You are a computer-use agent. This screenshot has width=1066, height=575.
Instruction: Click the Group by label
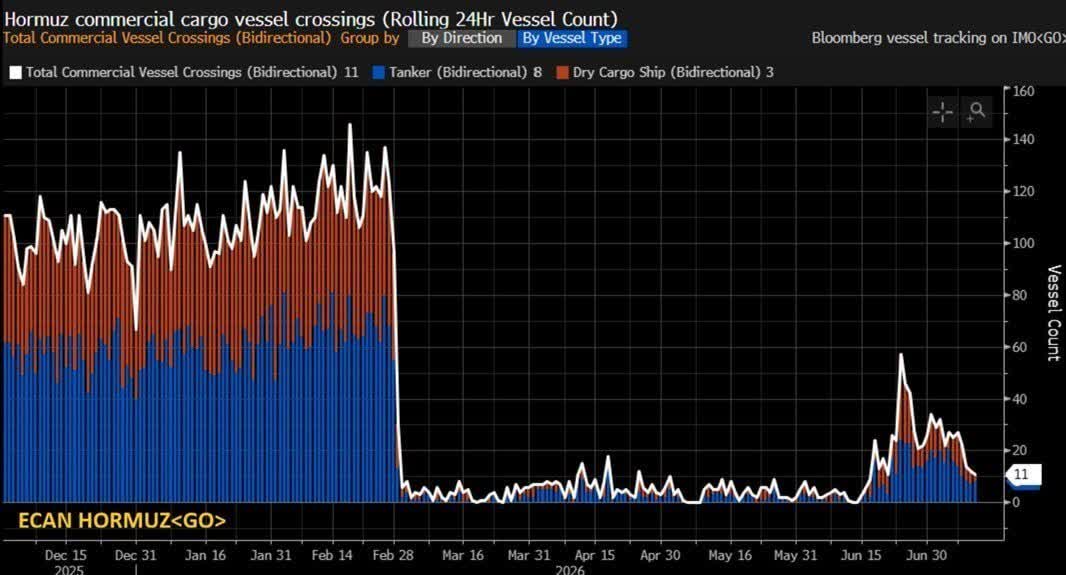pyautogui.click(x=370, y=38)
